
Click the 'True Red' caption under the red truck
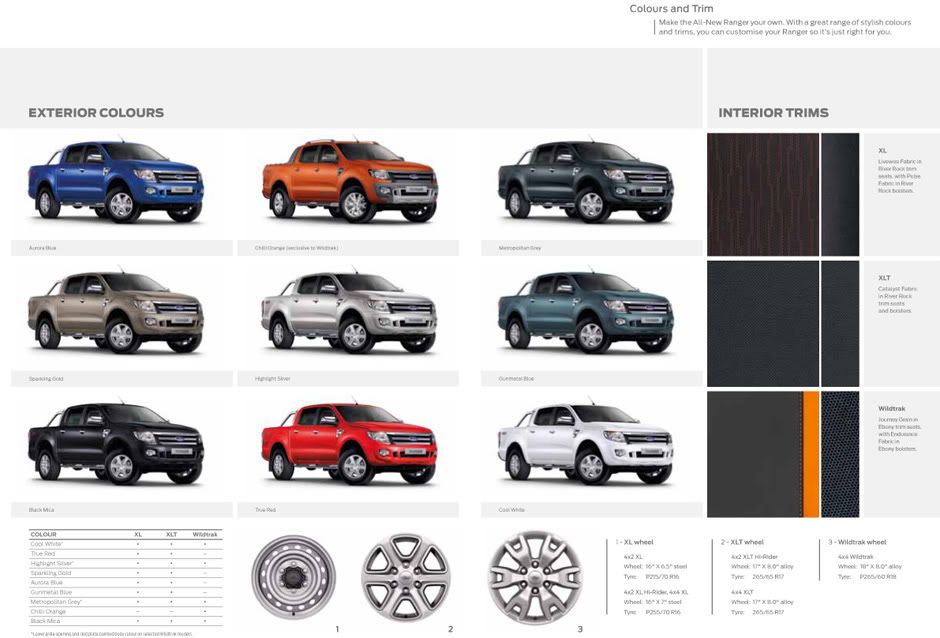(x=266, y=510)
